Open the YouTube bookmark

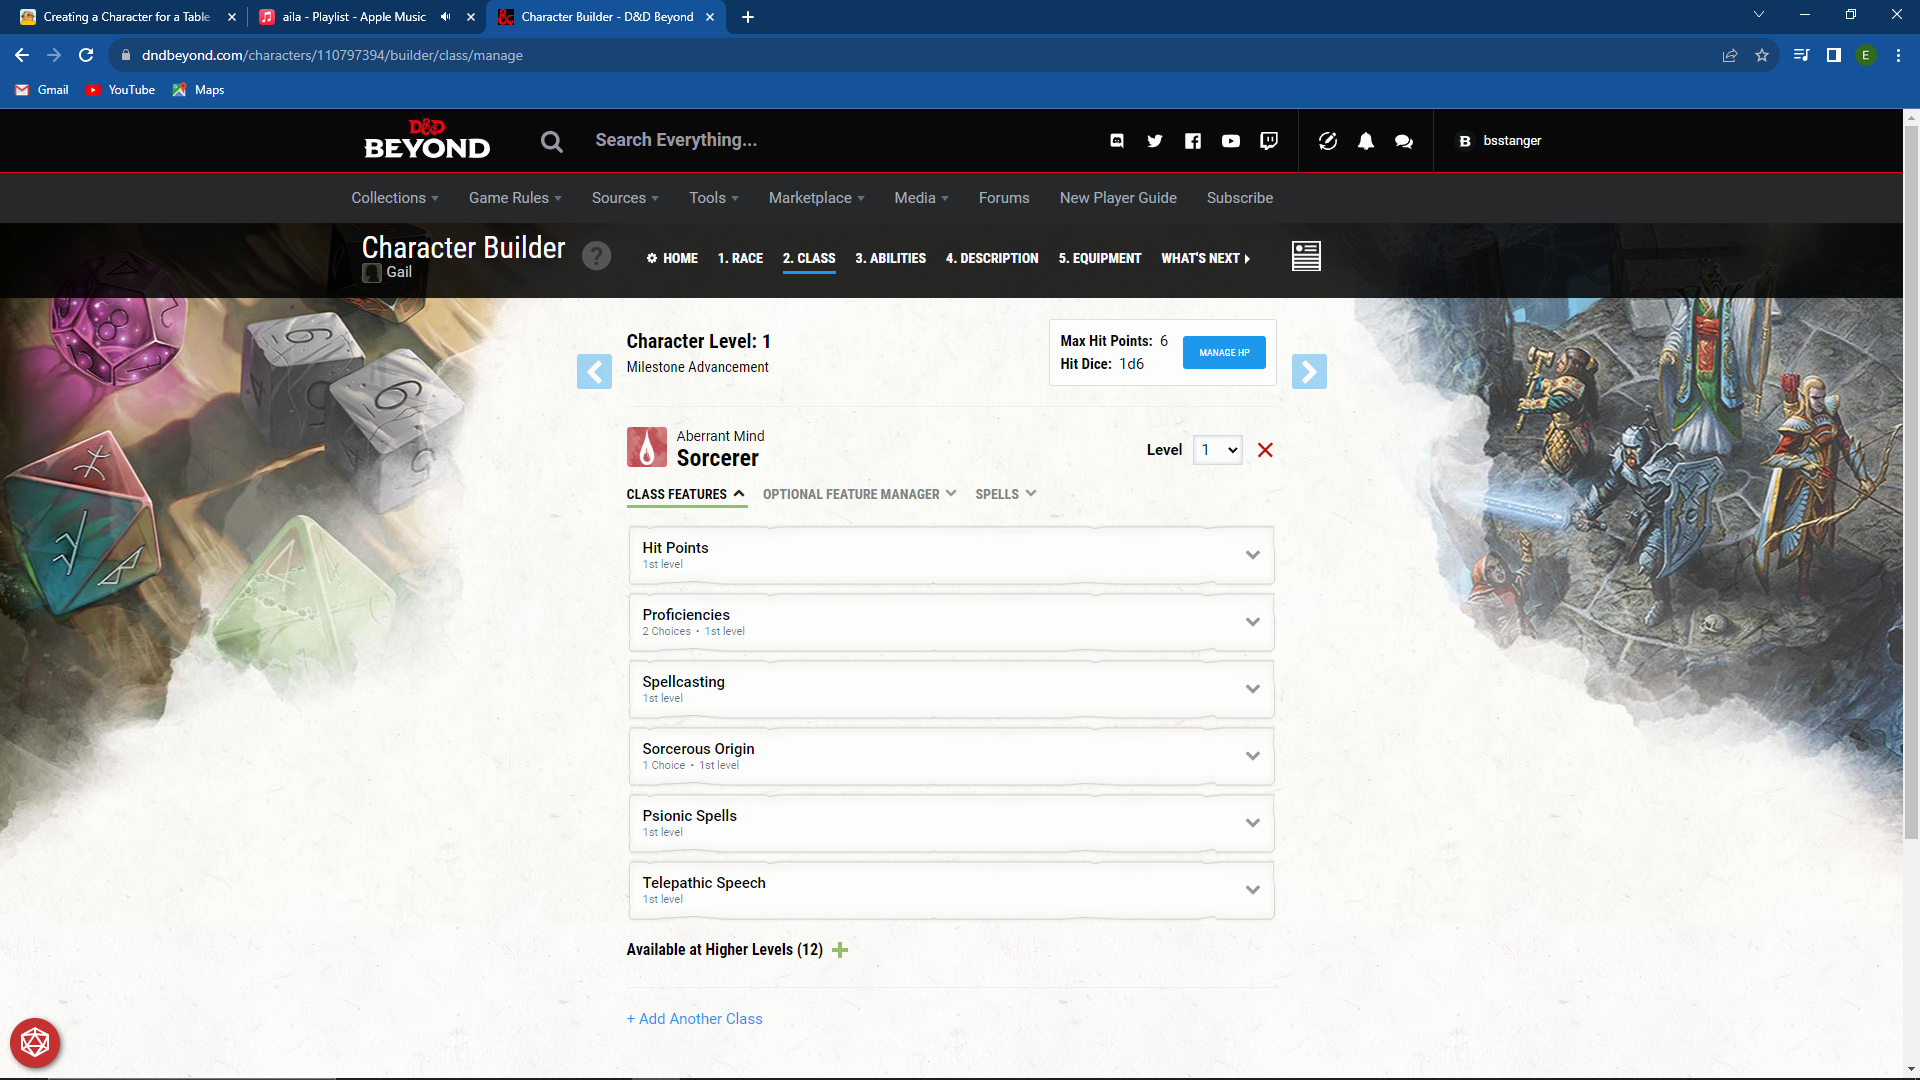click(121, 90)
